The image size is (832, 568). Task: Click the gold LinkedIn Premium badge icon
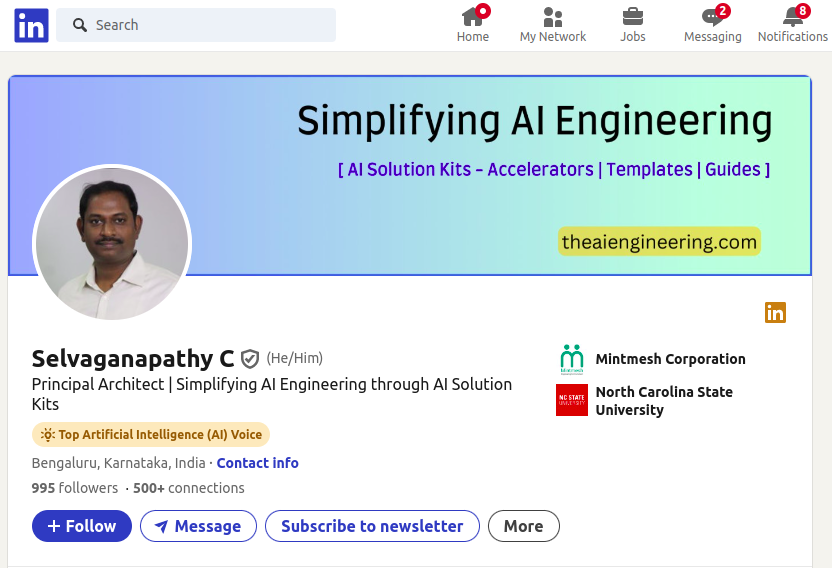coord(775,313)
